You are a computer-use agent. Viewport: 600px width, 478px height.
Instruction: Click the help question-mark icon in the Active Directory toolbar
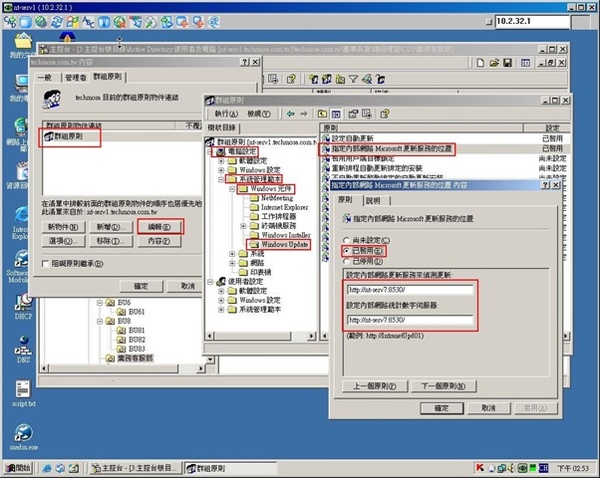point(291,79)
